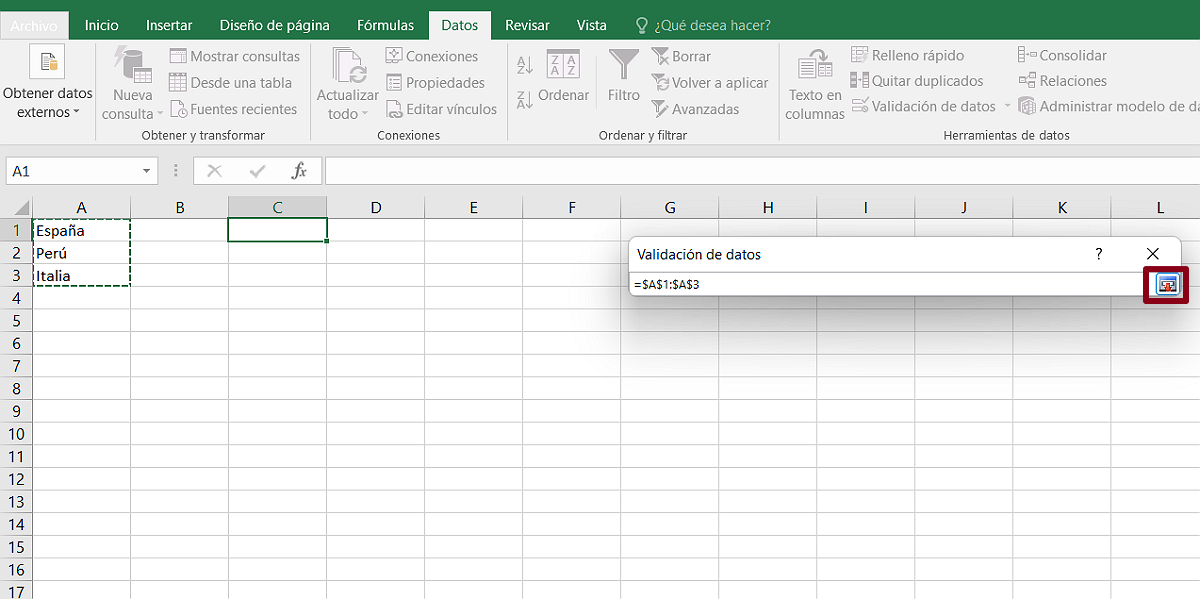The height and width of the screenshot is (599, 1200).
Task: Open the Name Box dropdown arrow
Action: (147, 171)
